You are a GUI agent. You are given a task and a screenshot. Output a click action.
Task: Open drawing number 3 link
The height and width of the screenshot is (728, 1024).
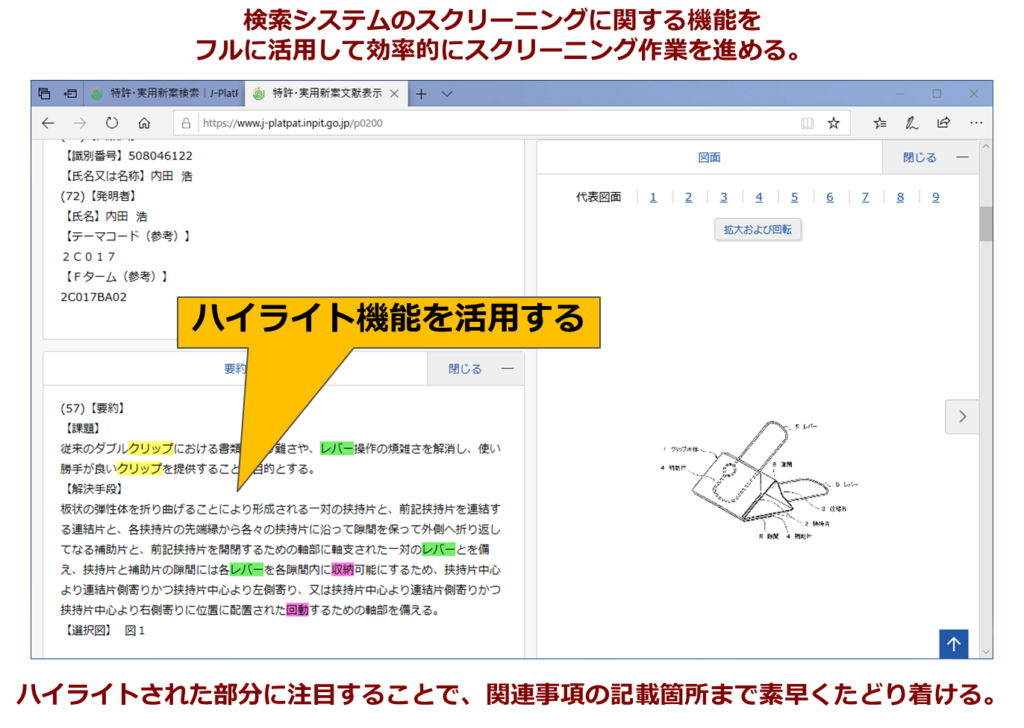point(723,197)
